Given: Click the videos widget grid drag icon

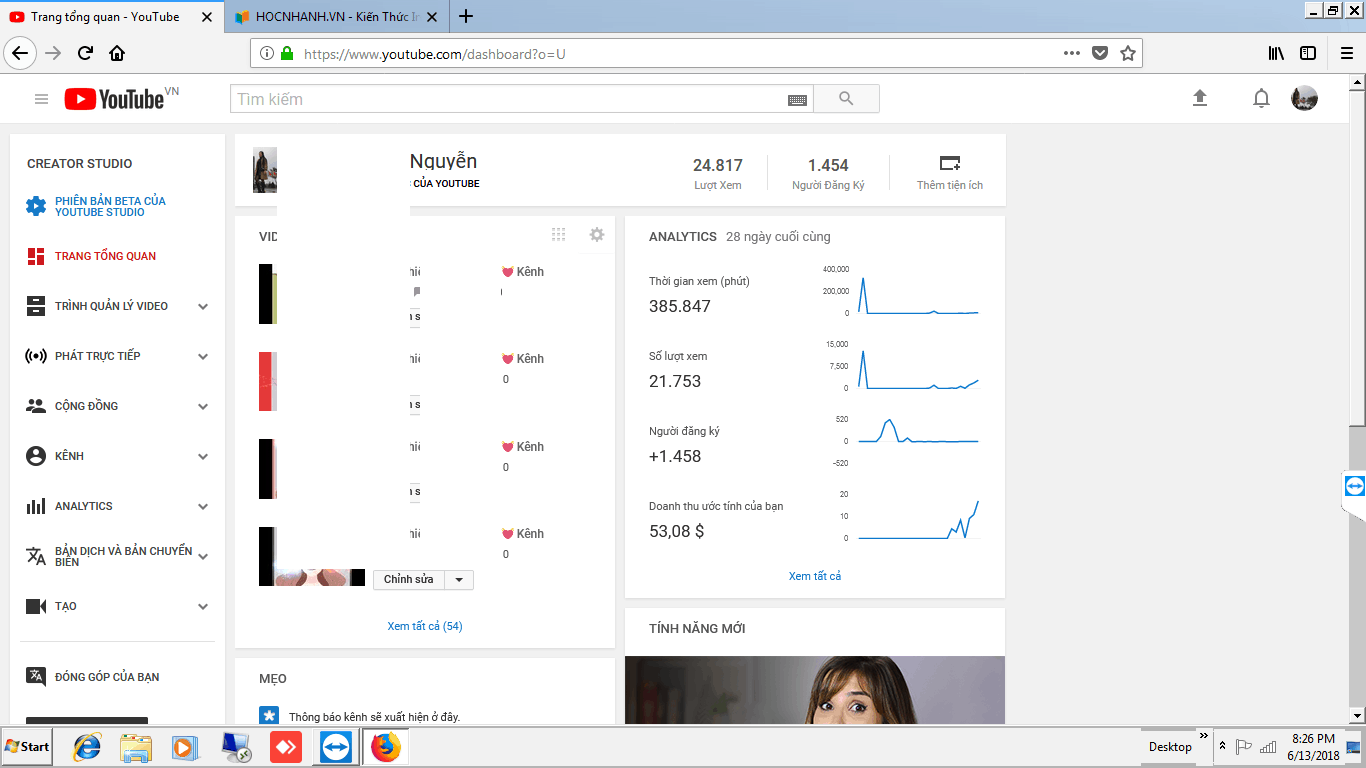Looking at the screenshot, I should click(x=559, y=235).
